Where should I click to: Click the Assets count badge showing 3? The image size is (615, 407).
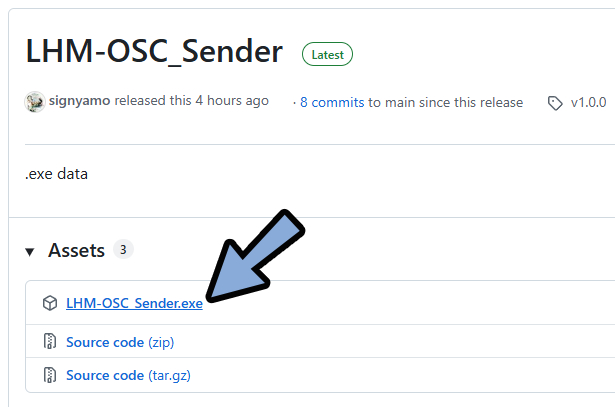click(123, 249)
